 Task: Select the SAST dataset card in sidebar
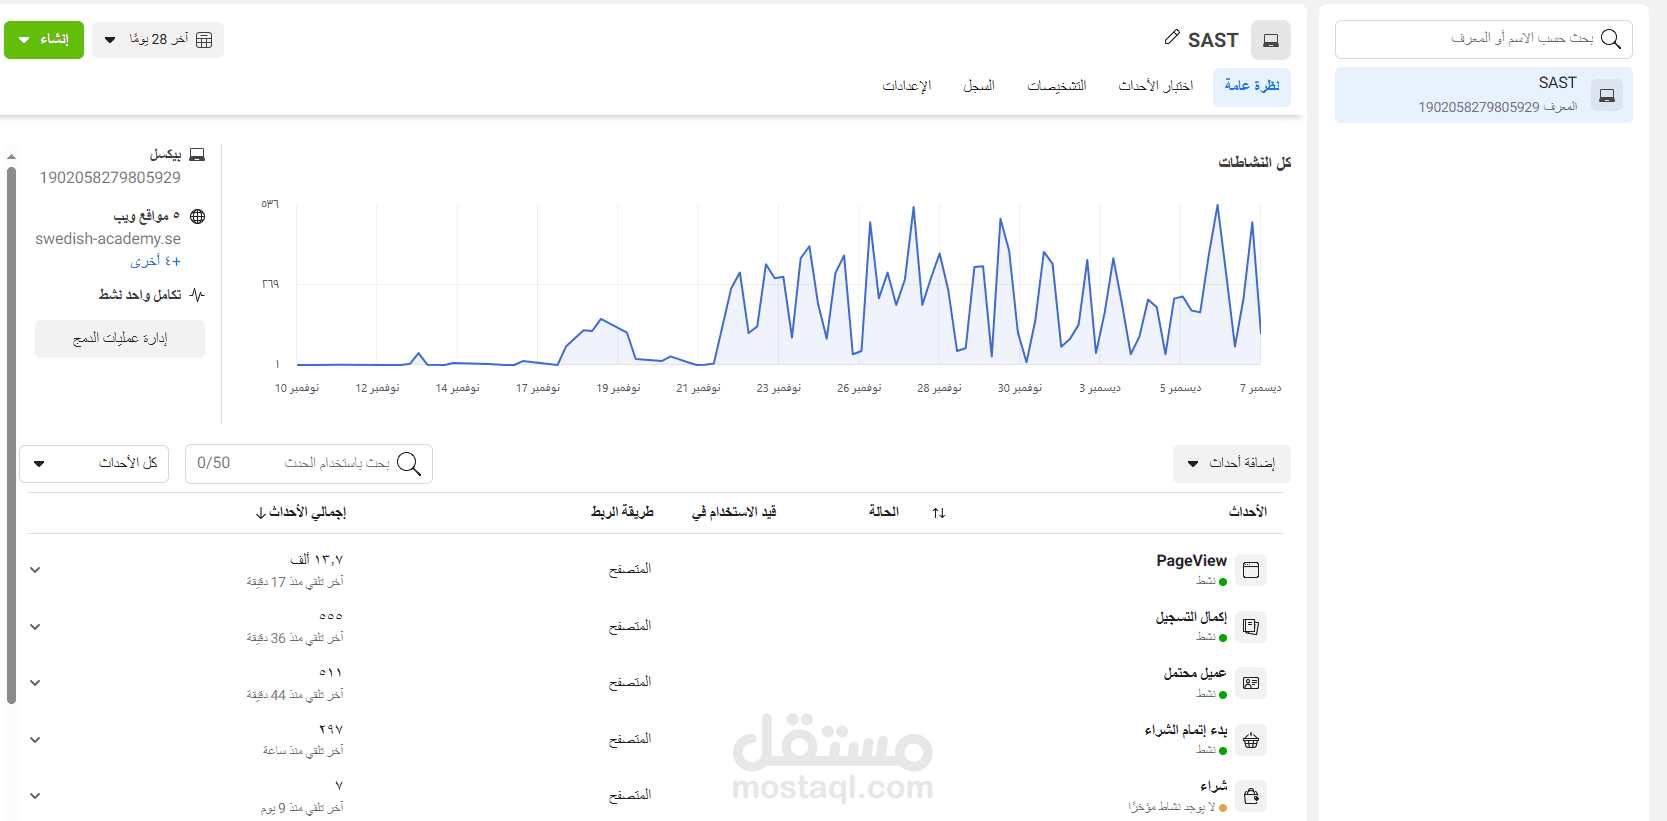tap(1484, 95)
